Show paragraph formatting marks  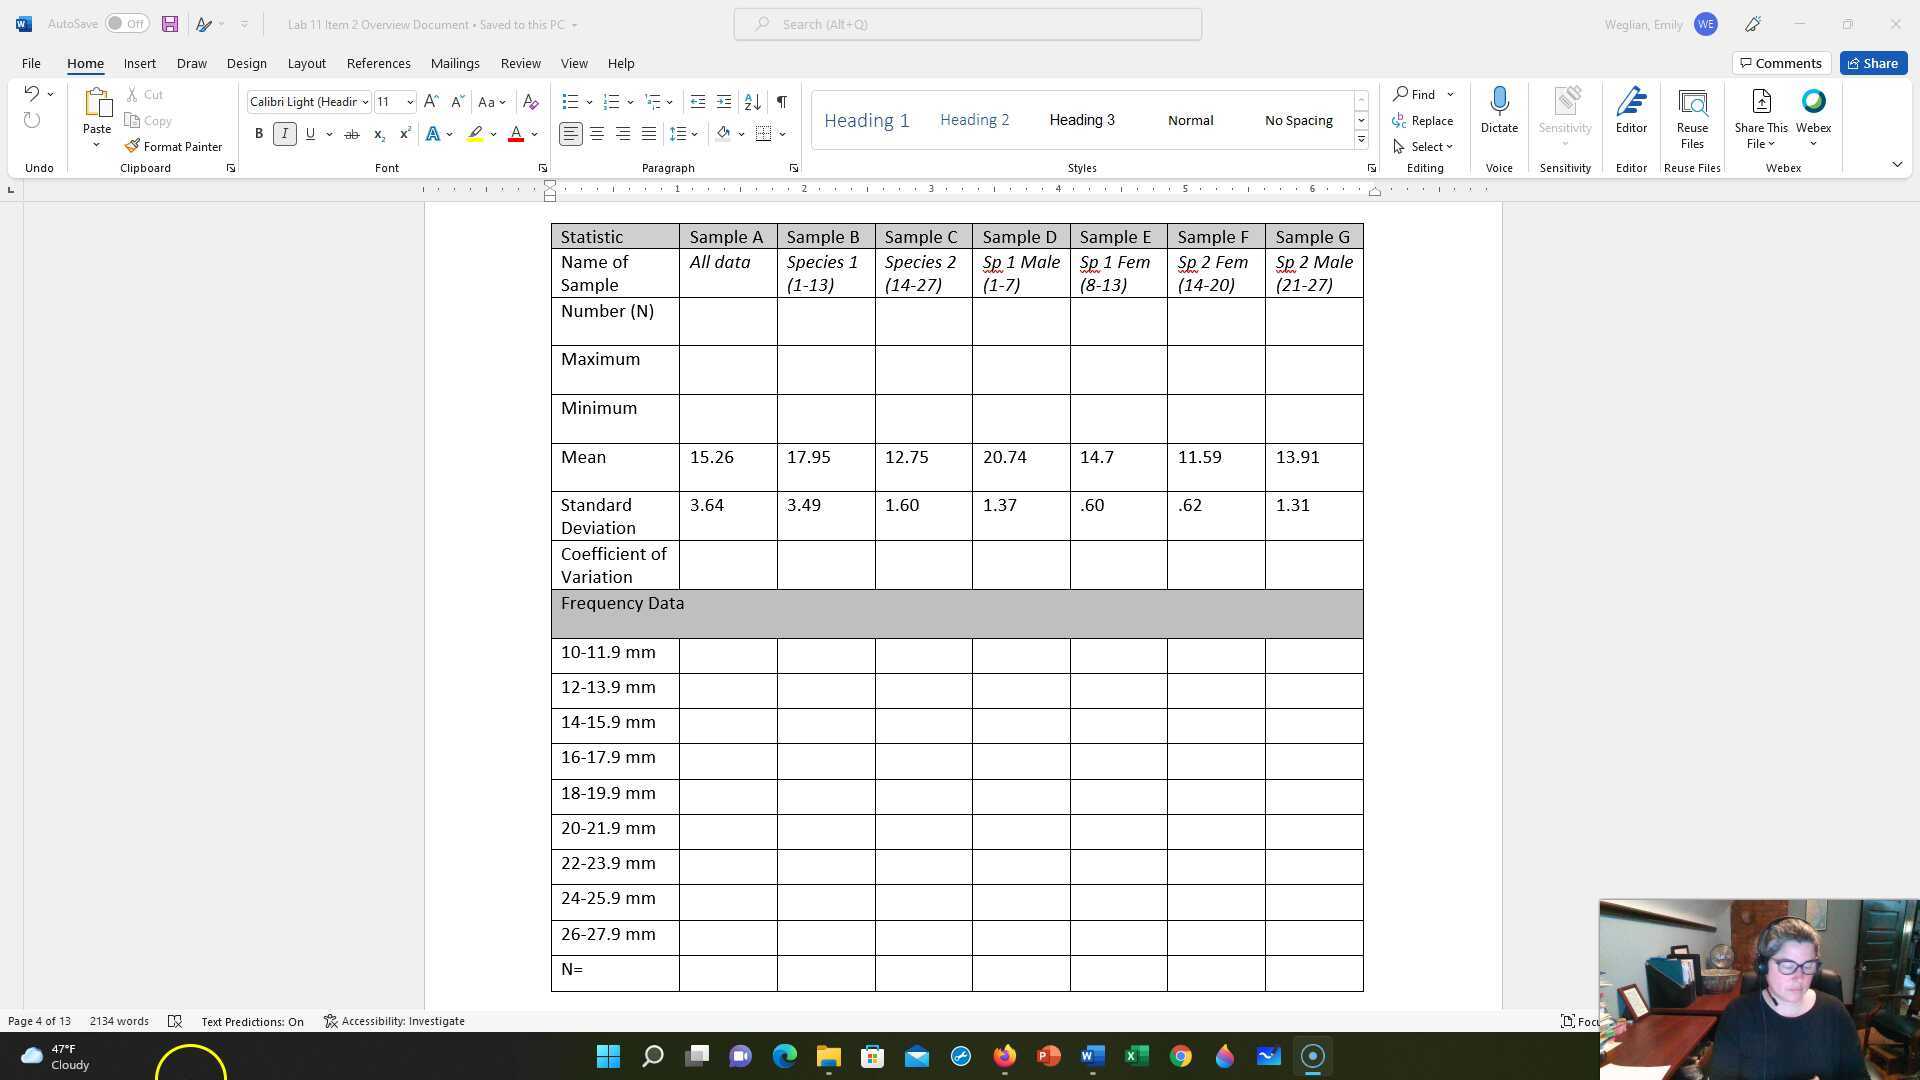pyautogui.click(x=781, y=101)
